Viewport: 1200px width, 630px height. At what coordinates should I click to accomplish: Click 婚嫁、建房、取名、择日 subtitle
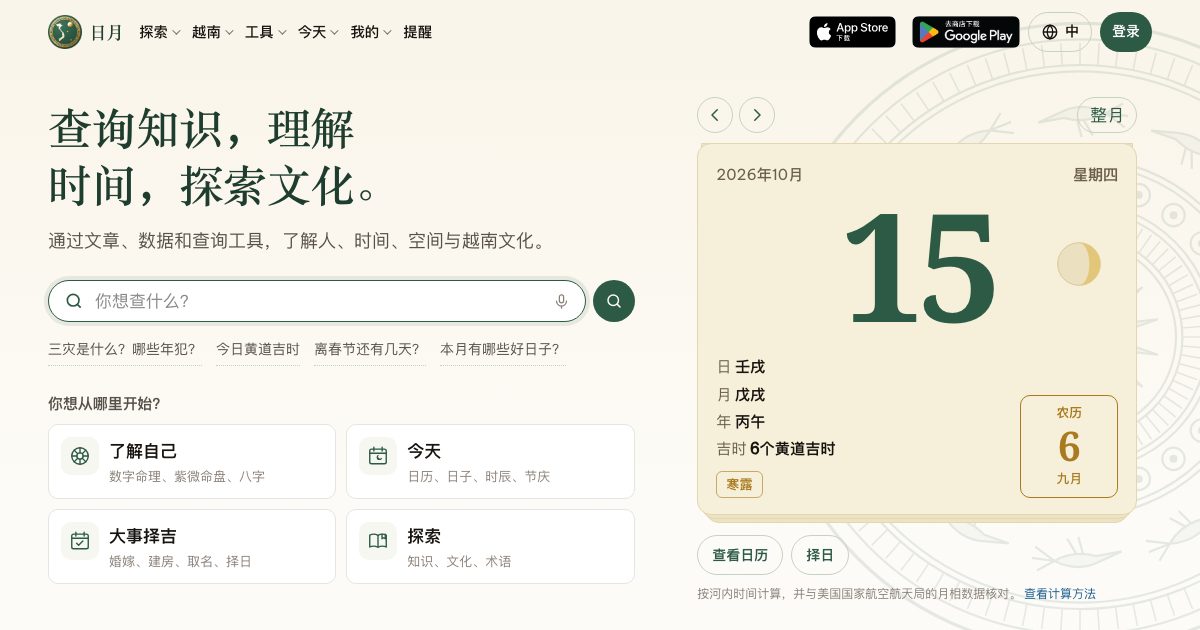(x=180, y=562)
